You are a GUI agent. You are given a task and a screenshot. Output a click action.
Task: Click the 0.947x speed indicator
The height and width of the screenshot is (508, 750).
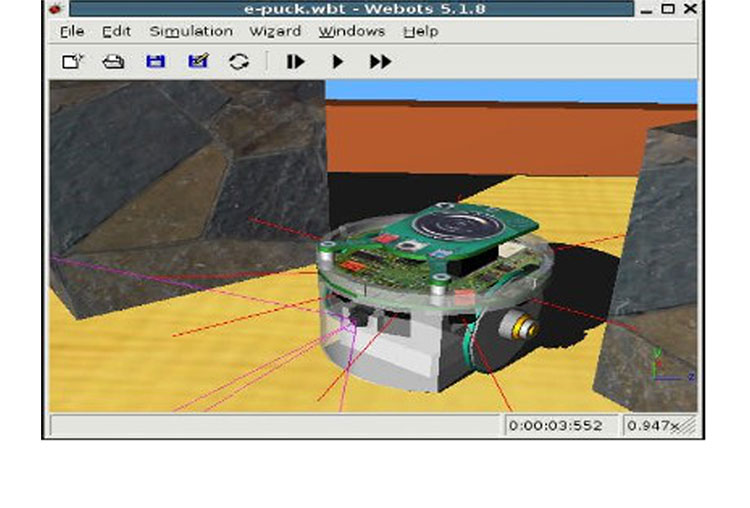(x=652, y=426)
